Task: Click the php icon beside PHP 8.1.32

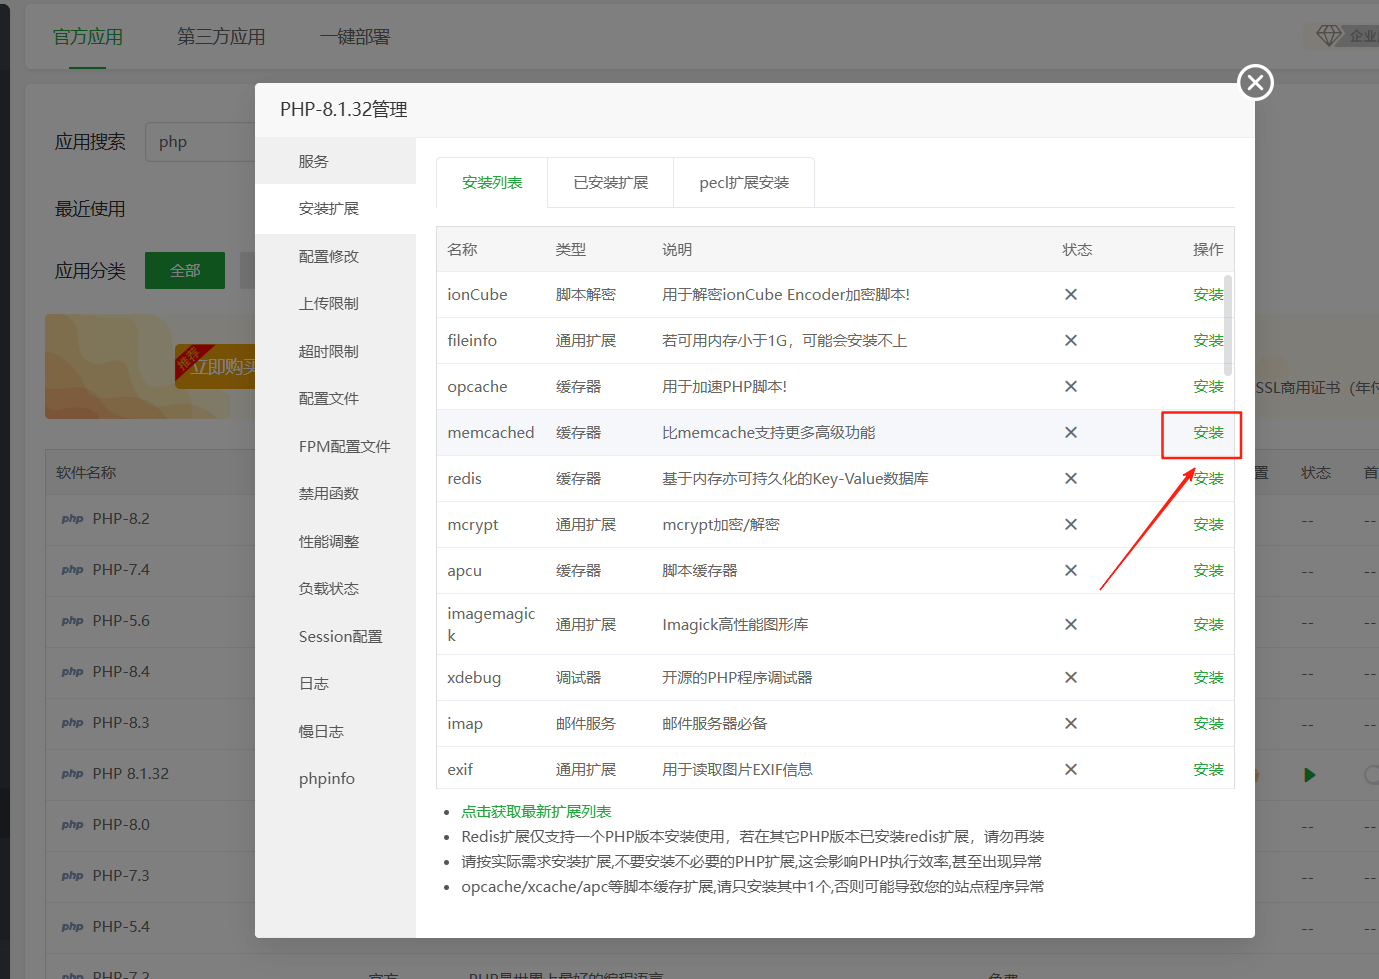Action: [x=72, y=774]
